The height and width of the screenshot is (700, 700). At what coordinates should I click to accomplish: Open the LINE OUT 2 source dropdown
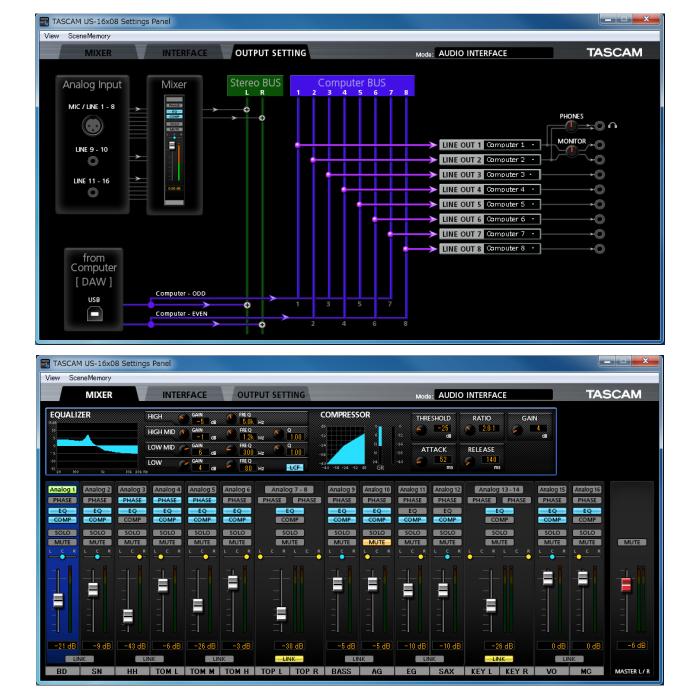pyautogui.click(x=512, y=160)
